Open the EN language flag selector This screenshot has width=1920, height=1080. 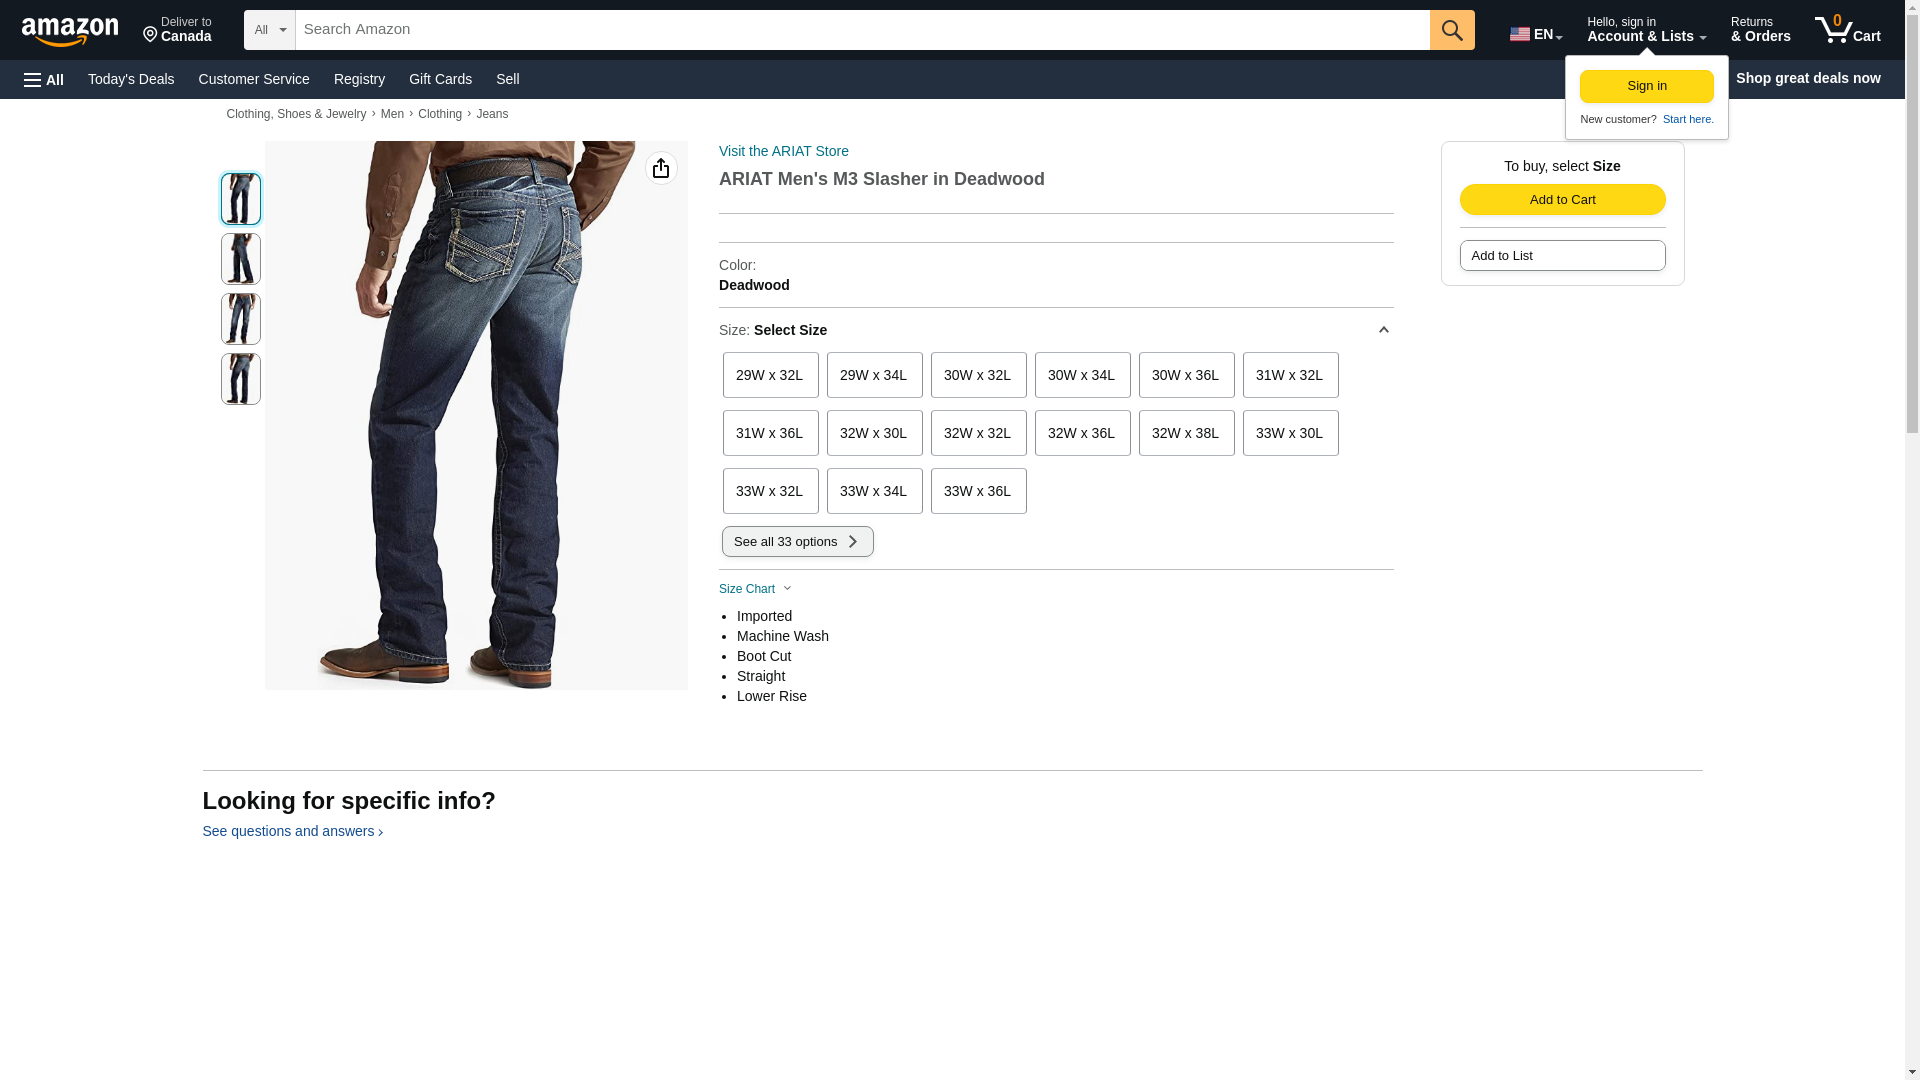(1535, 34)
